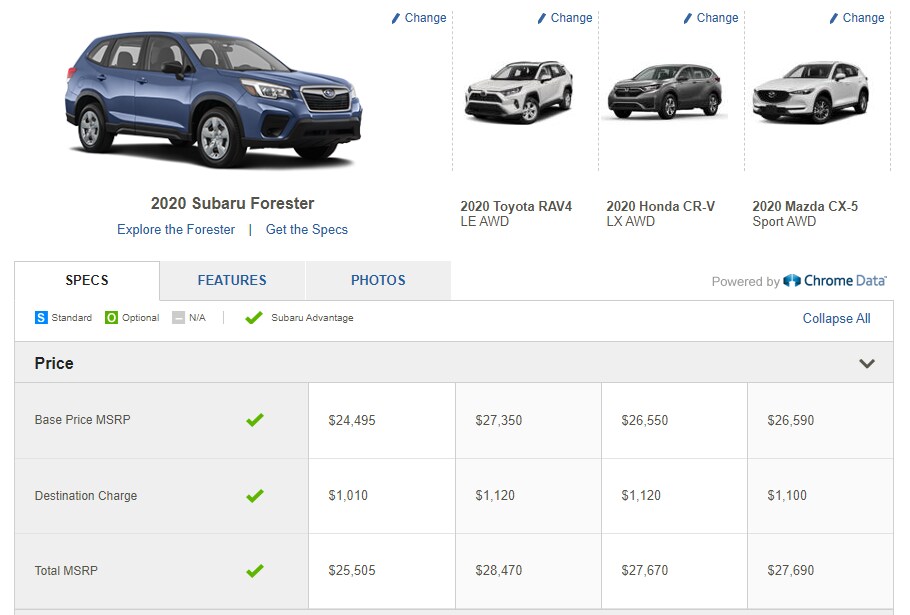Click the Chrome Data logo

pos(835,281)
